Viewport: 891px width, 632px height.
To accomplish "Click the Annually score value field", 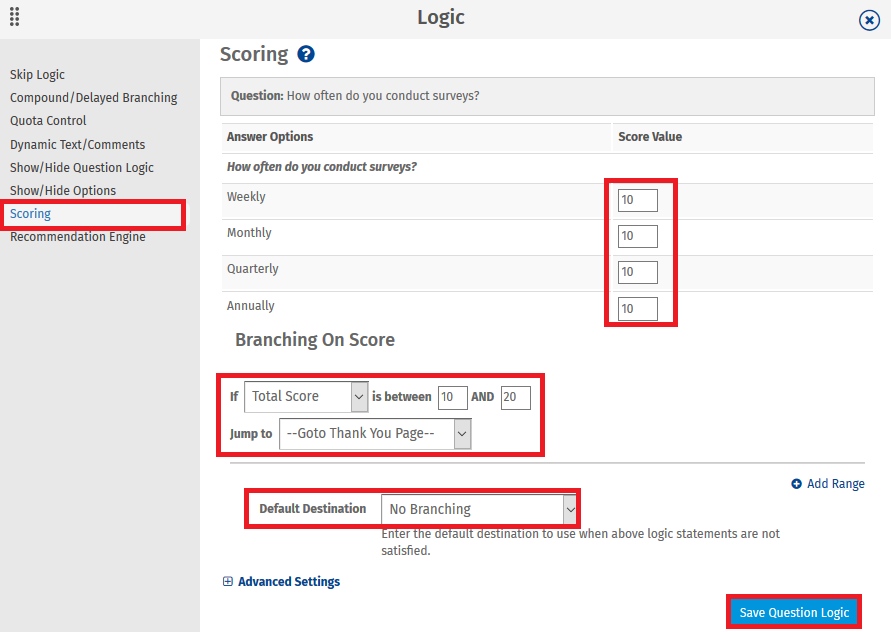I will [x=638, y=308].
